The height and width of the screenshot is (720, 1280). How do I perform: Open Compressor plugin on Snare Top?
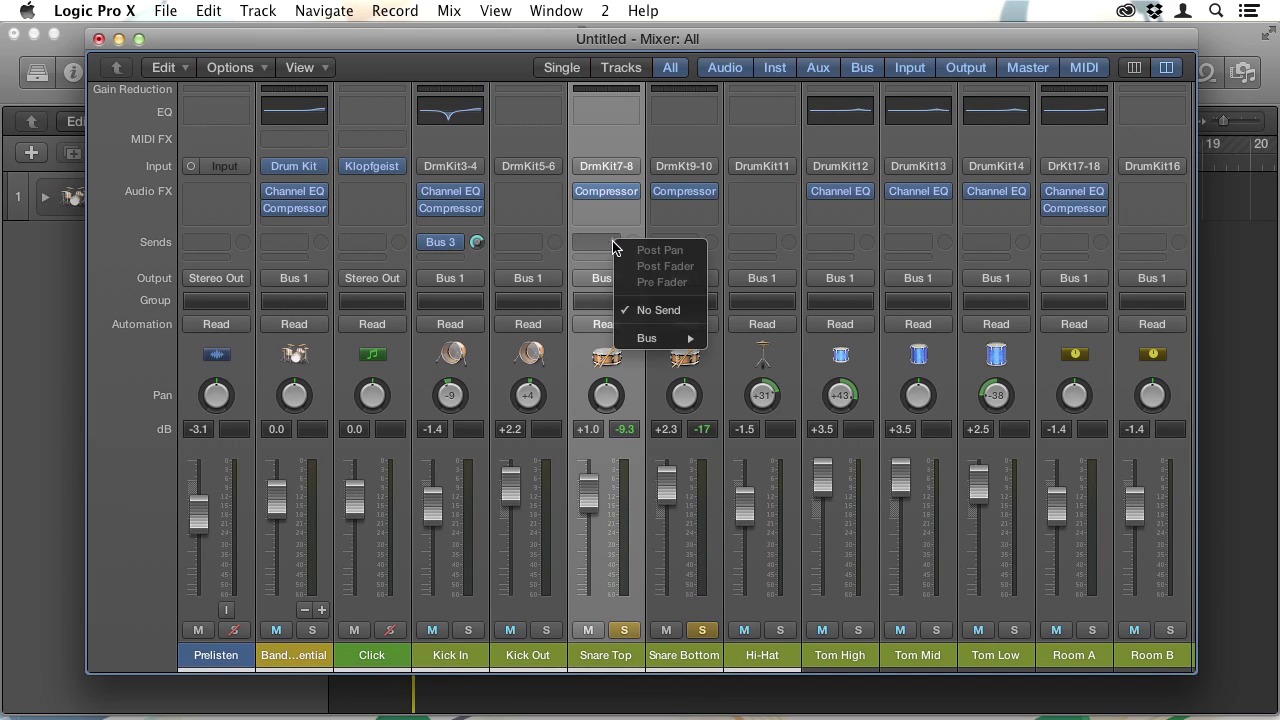tap(606, 191)
